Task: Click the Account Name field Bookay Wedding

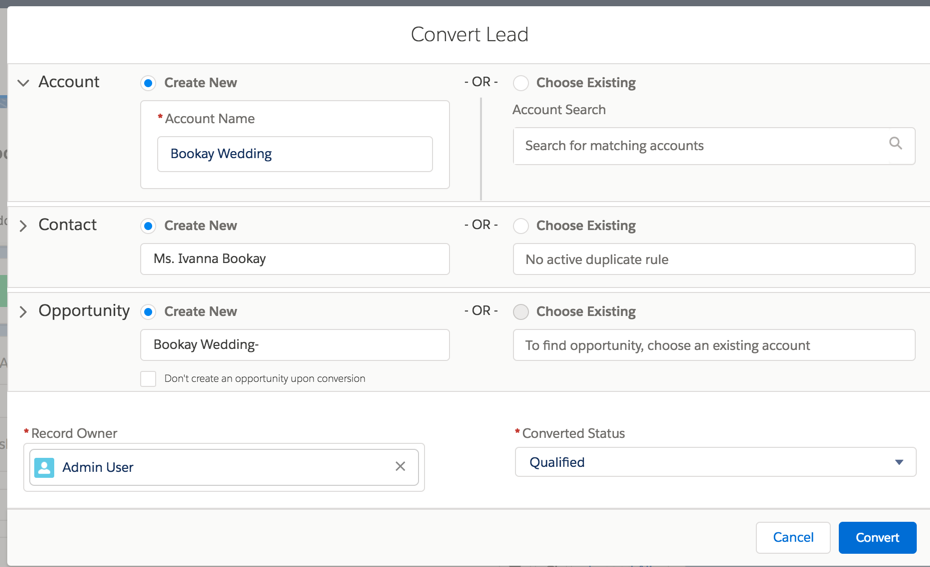Action: pos(295,154)
